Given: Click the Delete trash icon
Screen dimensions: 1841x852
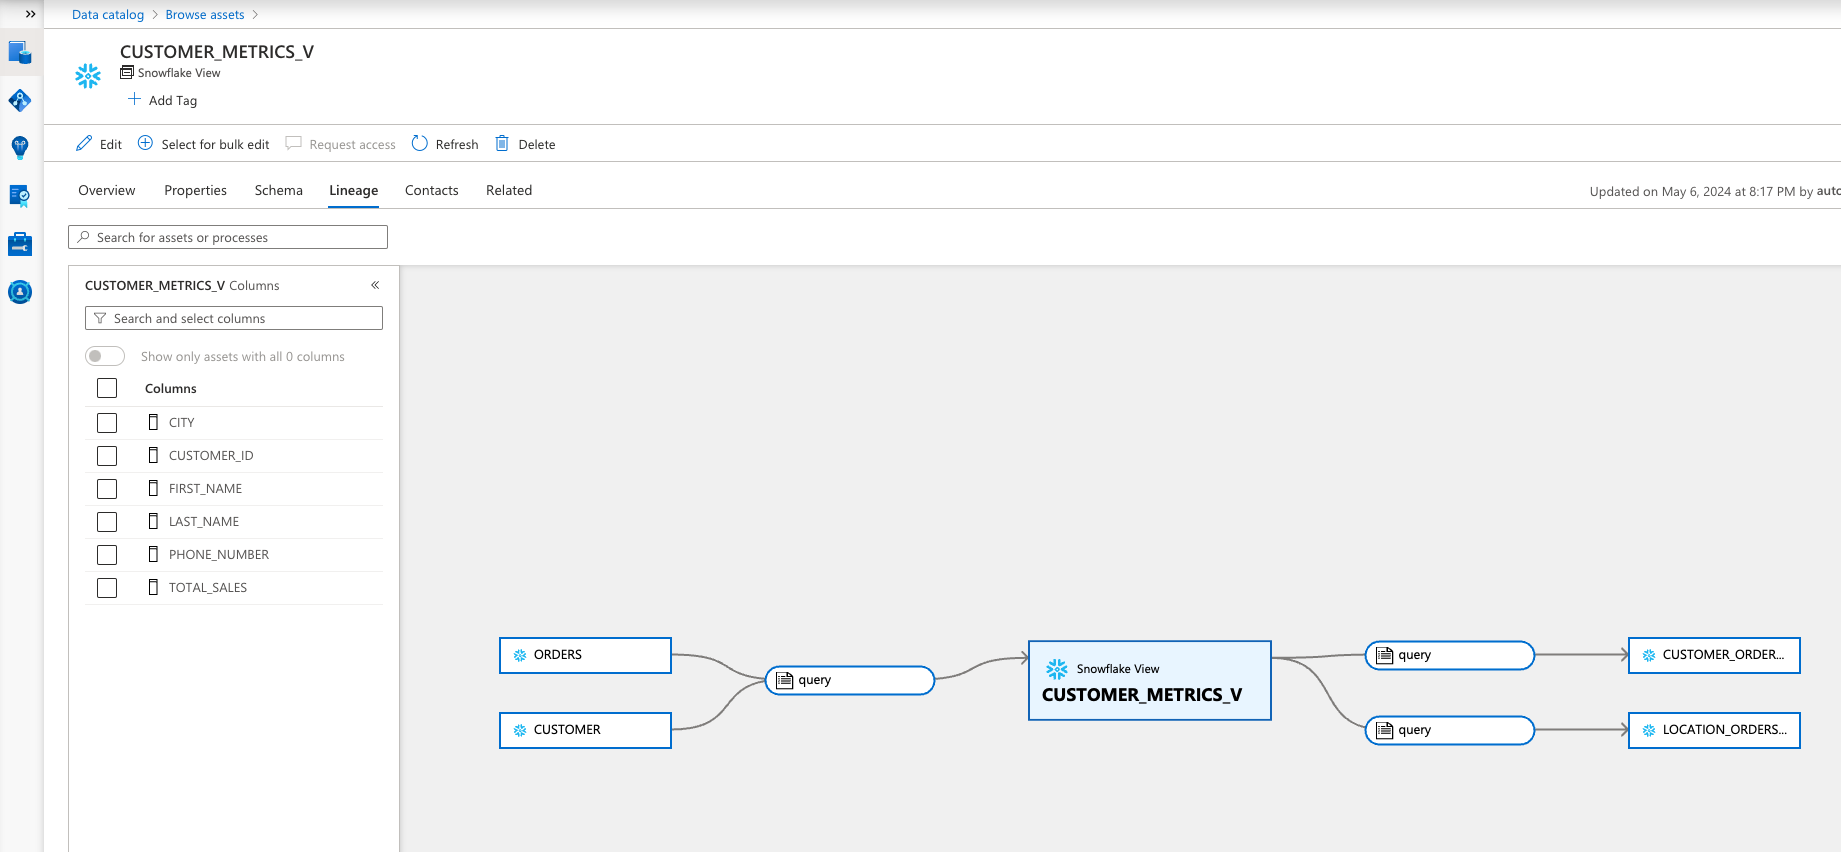Looking at the screenshot, I should coord(502,144).
